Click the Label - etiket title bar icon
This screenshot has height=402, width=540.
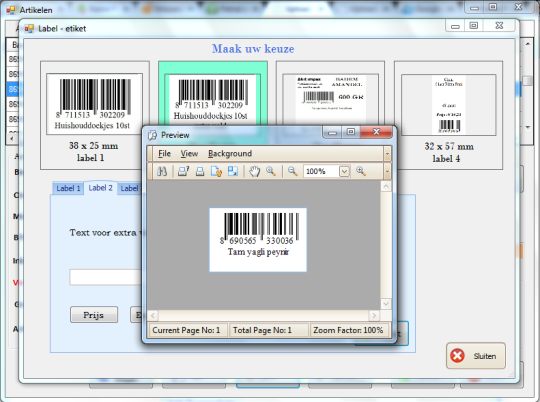tap(29, 29)
